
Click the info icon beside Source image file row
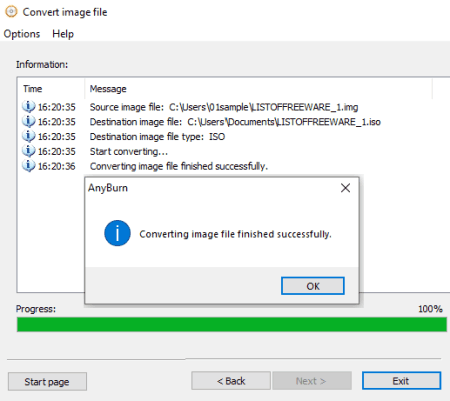point(29,107)
